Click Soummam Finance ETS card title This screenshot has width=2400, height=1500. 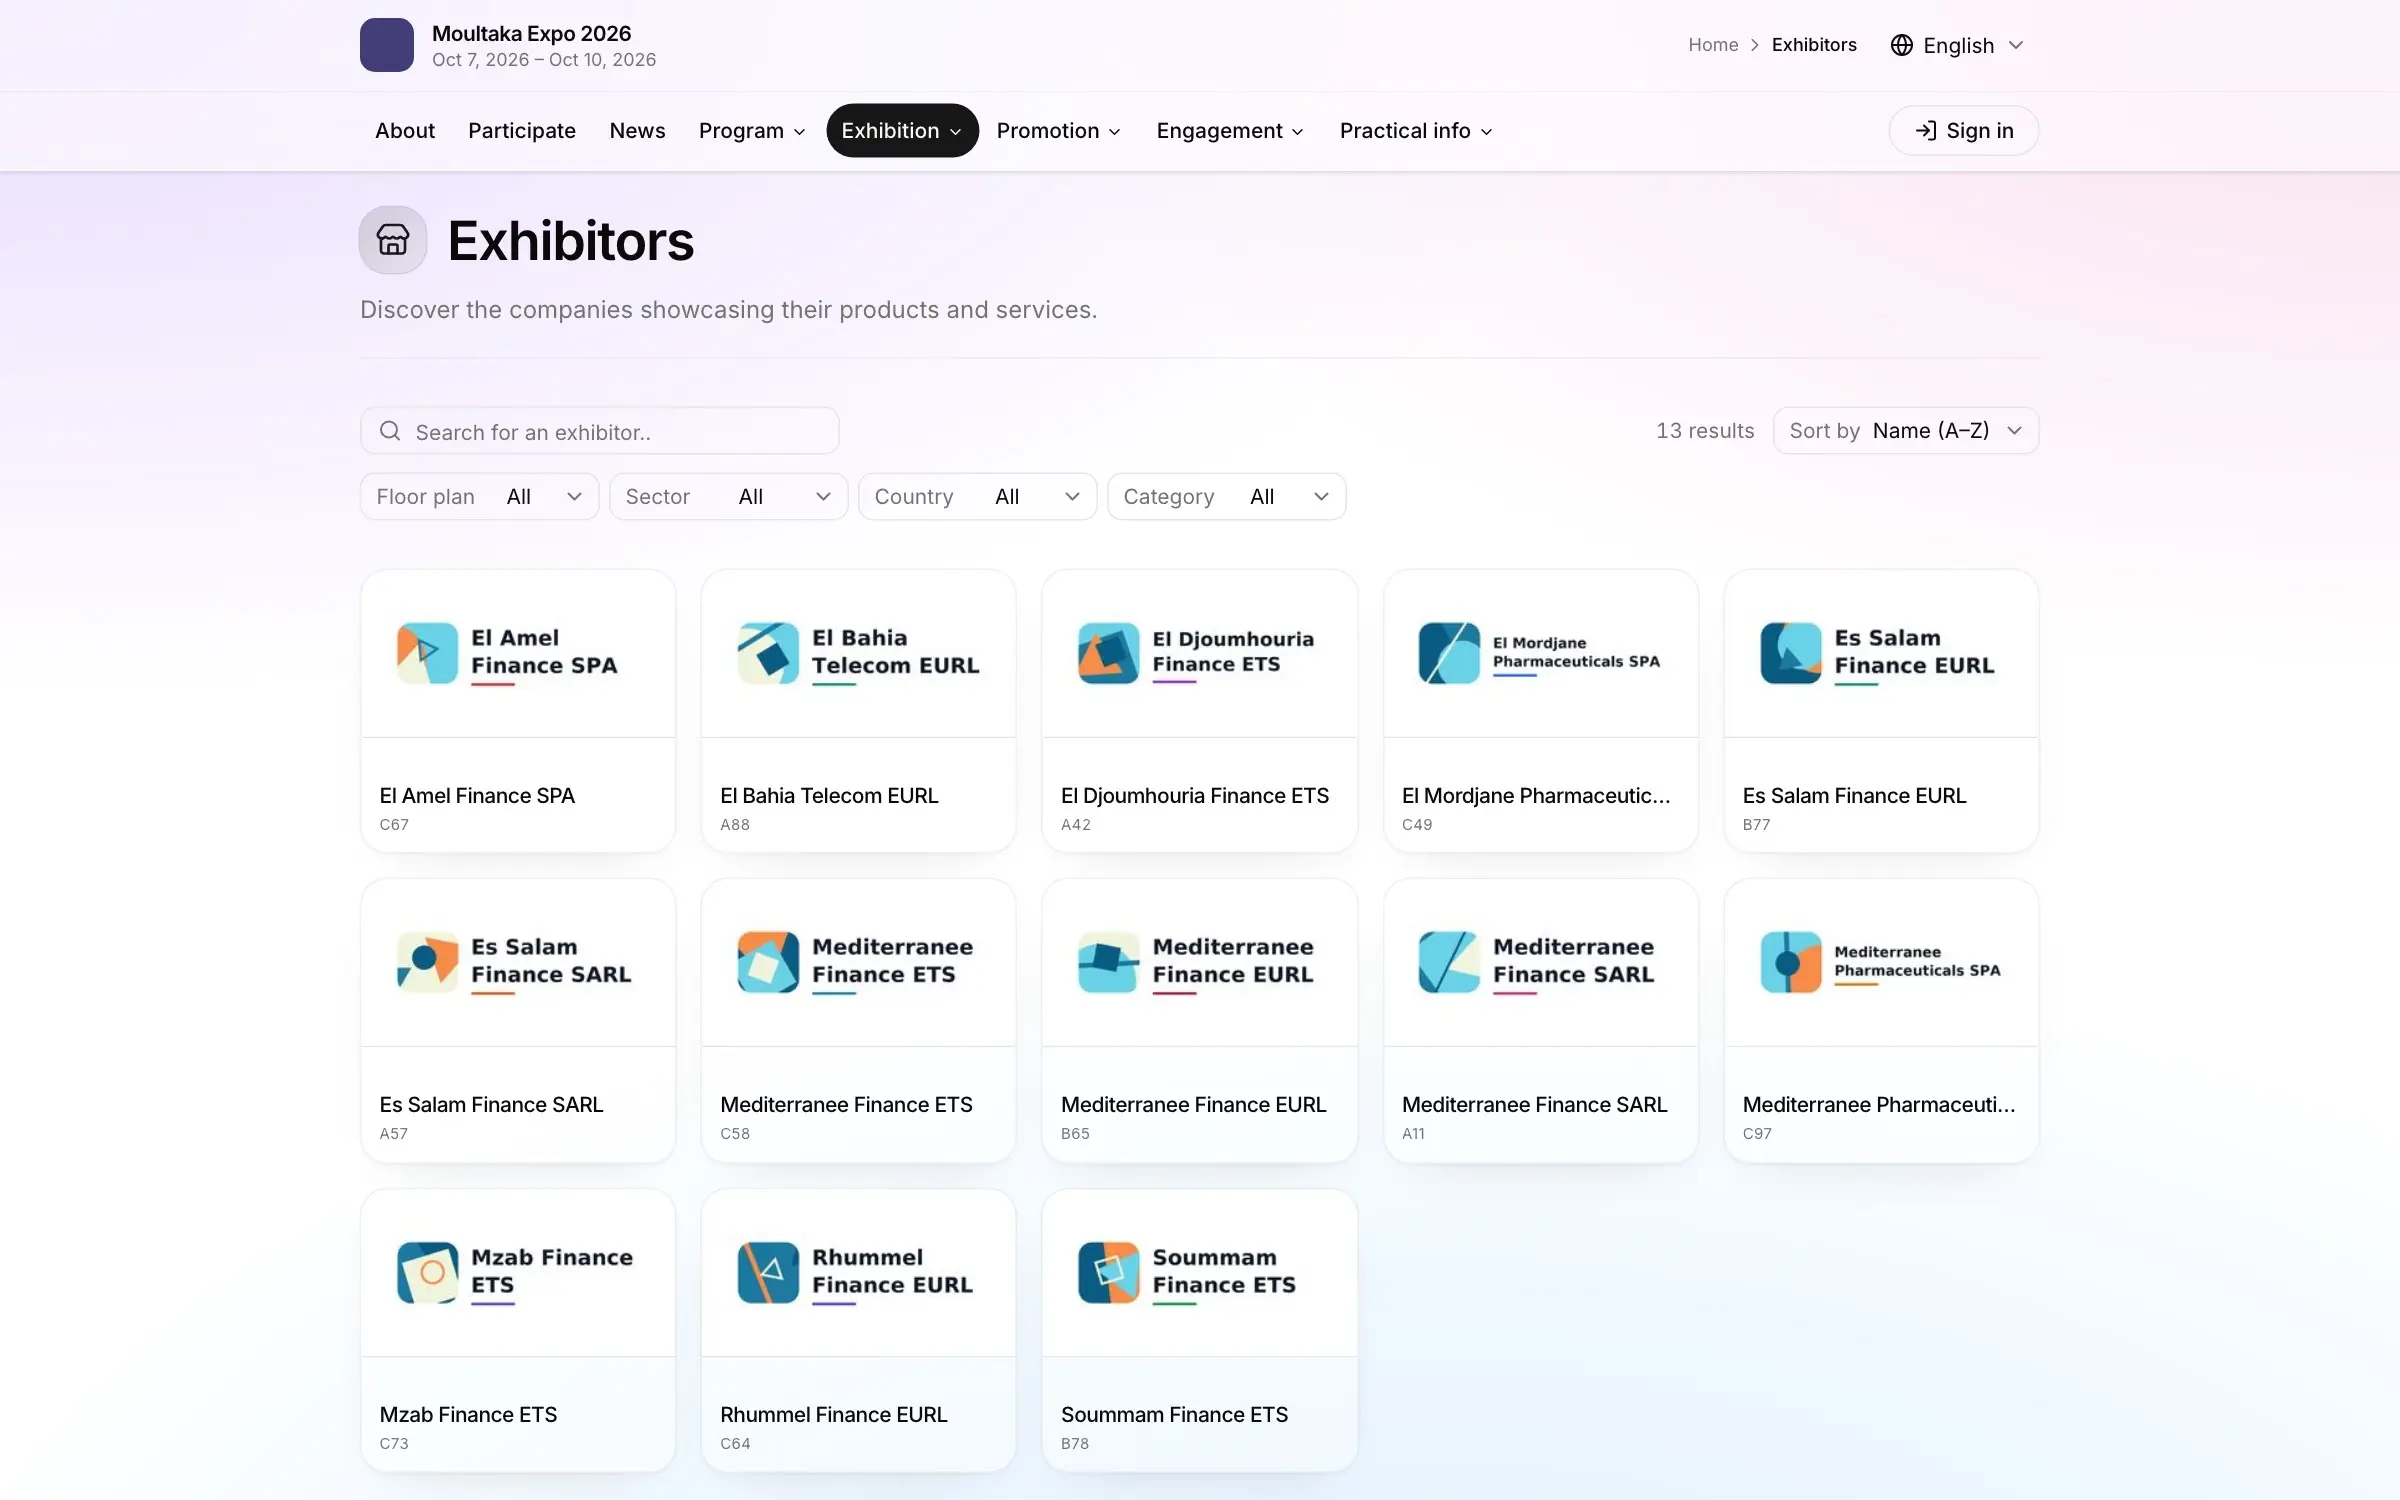1174,1414
